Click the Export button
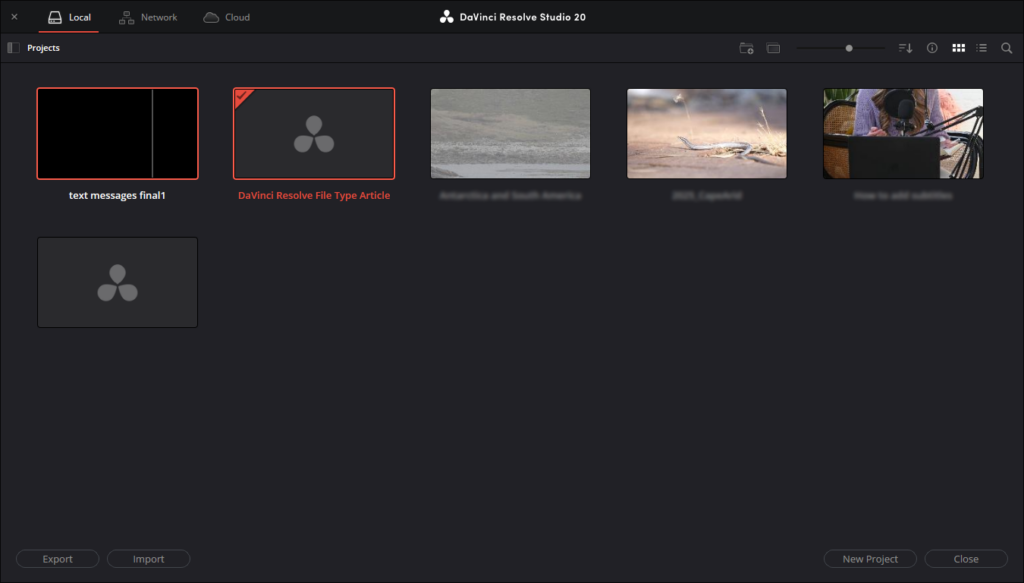Image resolution: width=1024 pixels, height=583 pixels. pos(57,559)
